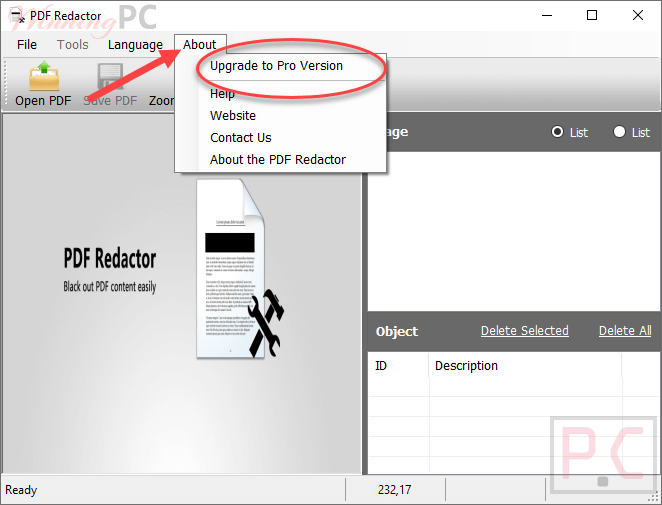Screen dimensions: 662x505
Task: Click the PDF Redactor heading text
Action: pos(110,258)
